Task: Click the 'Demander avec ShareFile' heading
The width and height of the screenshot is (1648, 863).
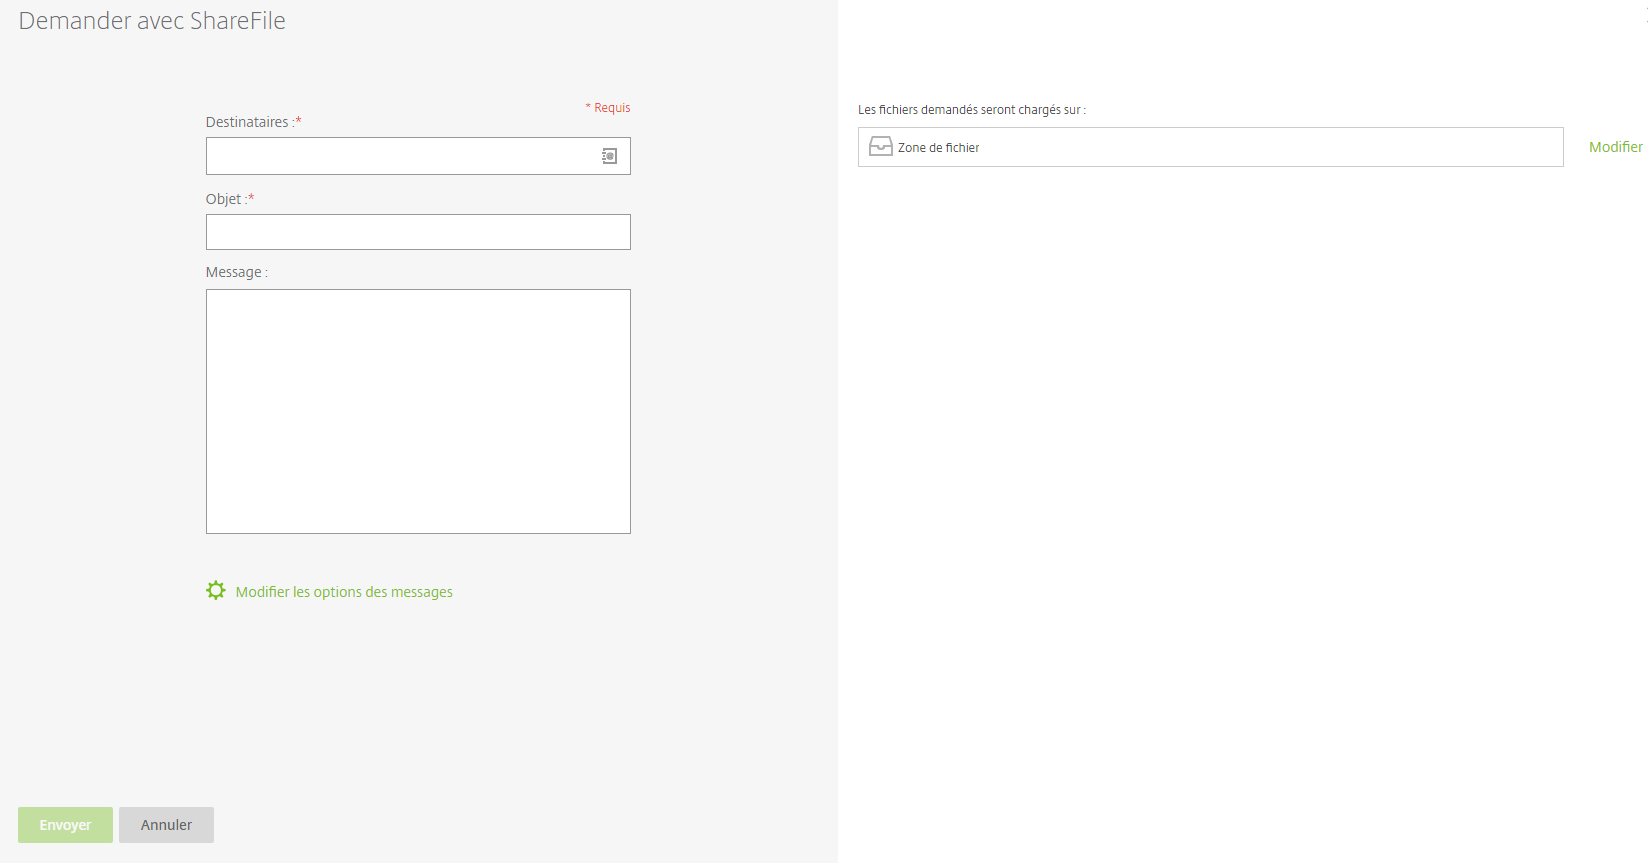Action: [152, 21]
